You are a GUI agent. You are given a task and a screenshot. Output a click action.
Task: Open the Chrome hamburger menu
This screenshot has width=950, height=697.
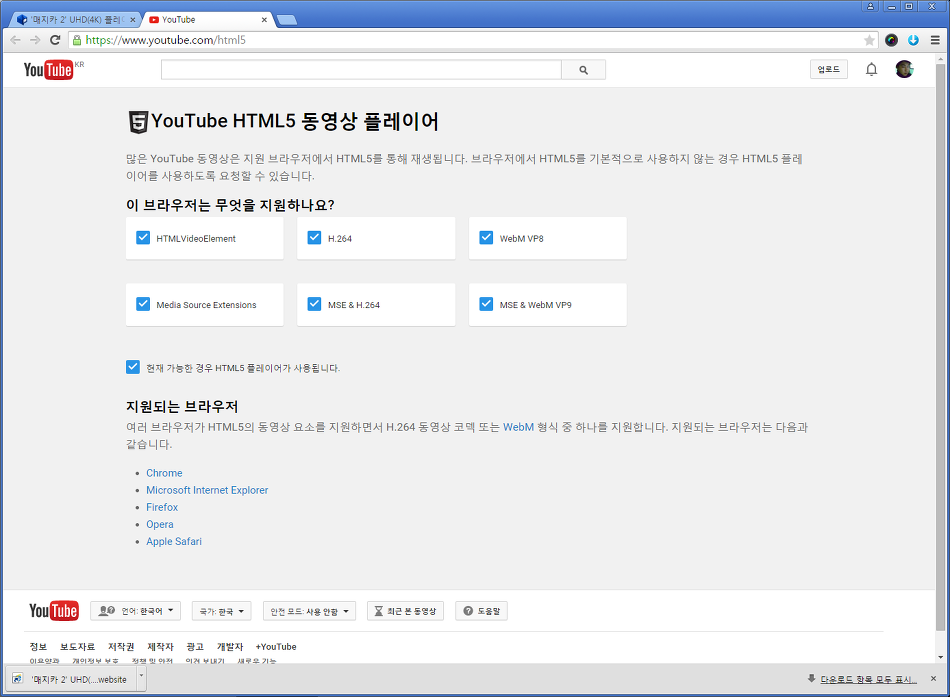(935, 40)
